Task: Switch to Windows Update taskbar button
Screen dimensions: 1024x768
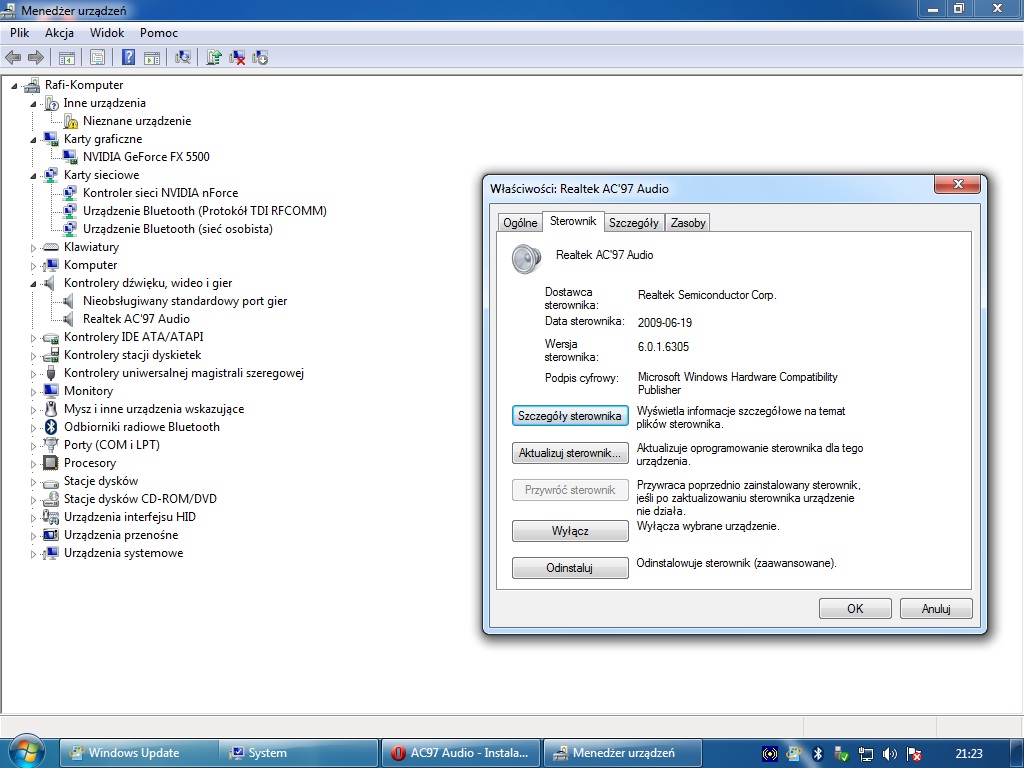Action: tap(137, 753)
